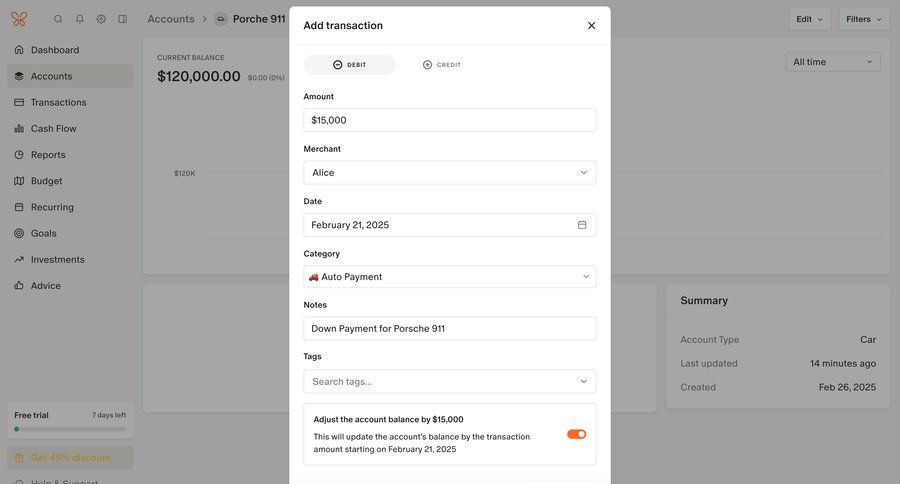The image size is (900, 484).
Task: Open search via magnifier icon
Action: click(58, 19)
